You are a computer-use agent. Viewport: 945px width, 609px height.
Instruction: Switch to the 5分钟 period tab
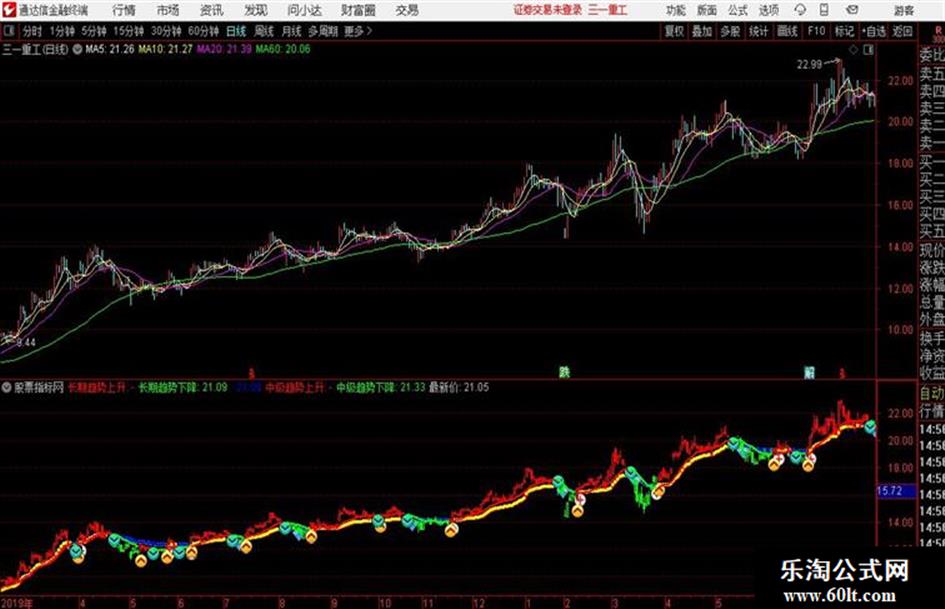[x=94, y=31]
